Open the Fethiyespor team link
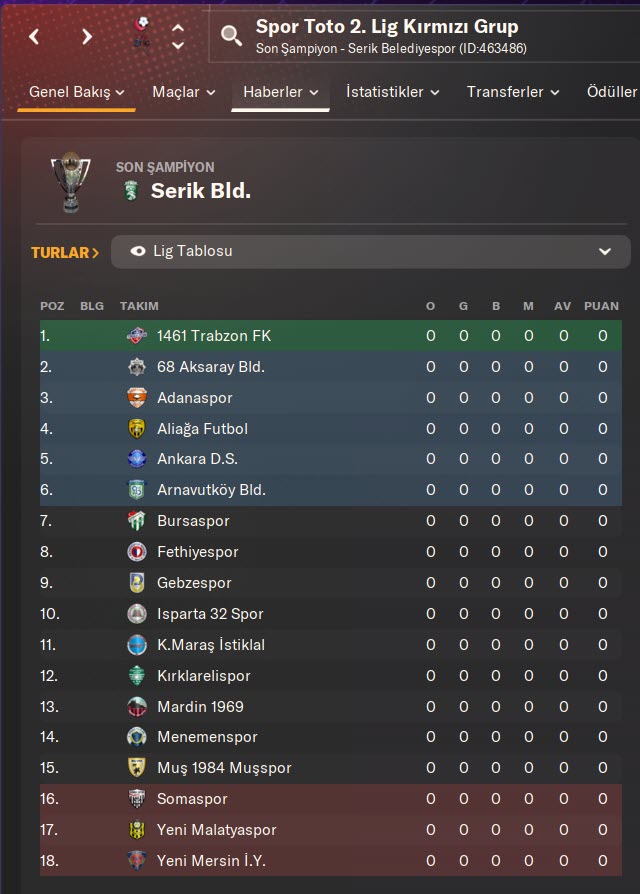Viewport: 640px width, 894px height. coord(197,552)
